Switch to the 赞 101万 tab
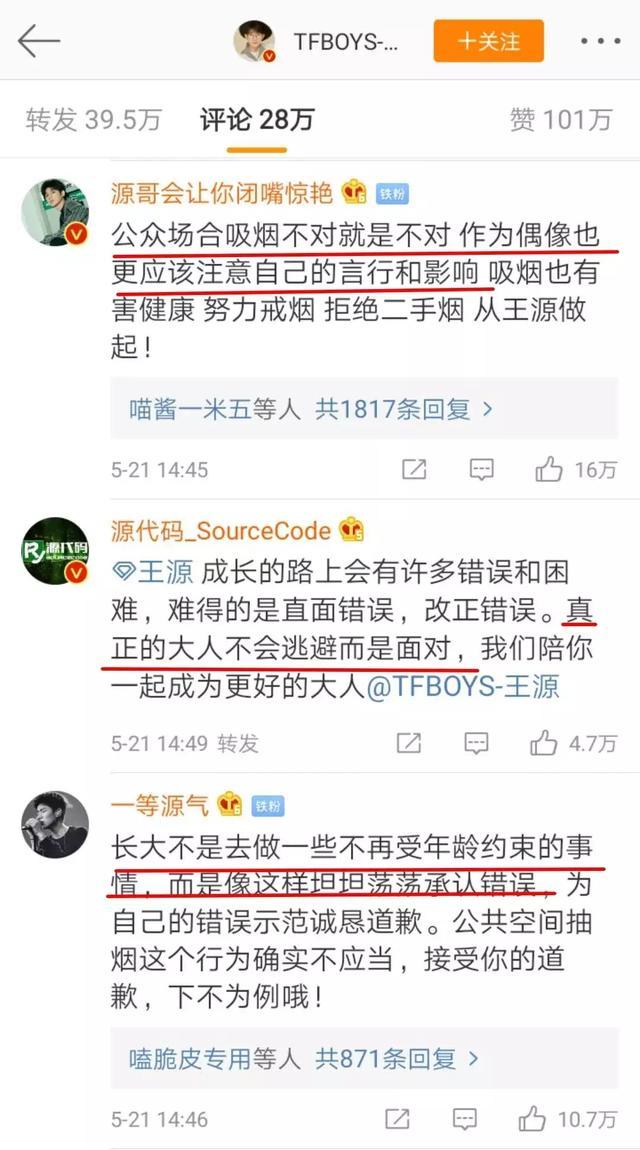Viewport: 640px width, 1150px height. tap(561, 120)
